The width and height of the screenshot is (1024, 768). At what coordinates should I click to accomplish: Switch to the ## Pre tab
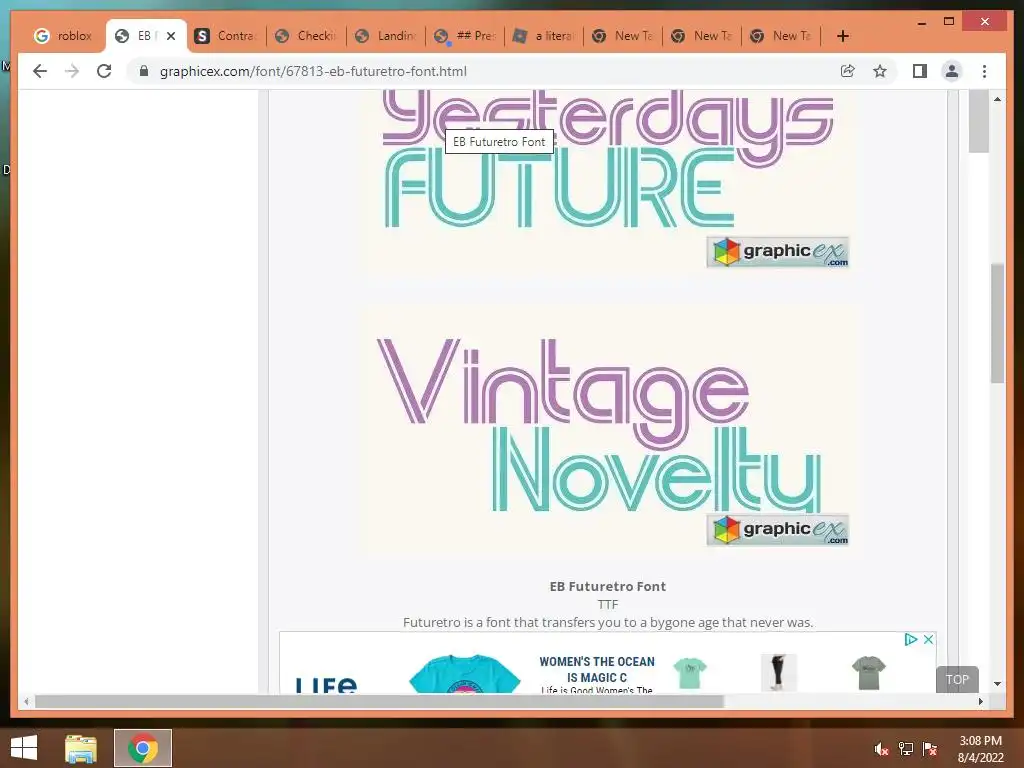(466, 36)
